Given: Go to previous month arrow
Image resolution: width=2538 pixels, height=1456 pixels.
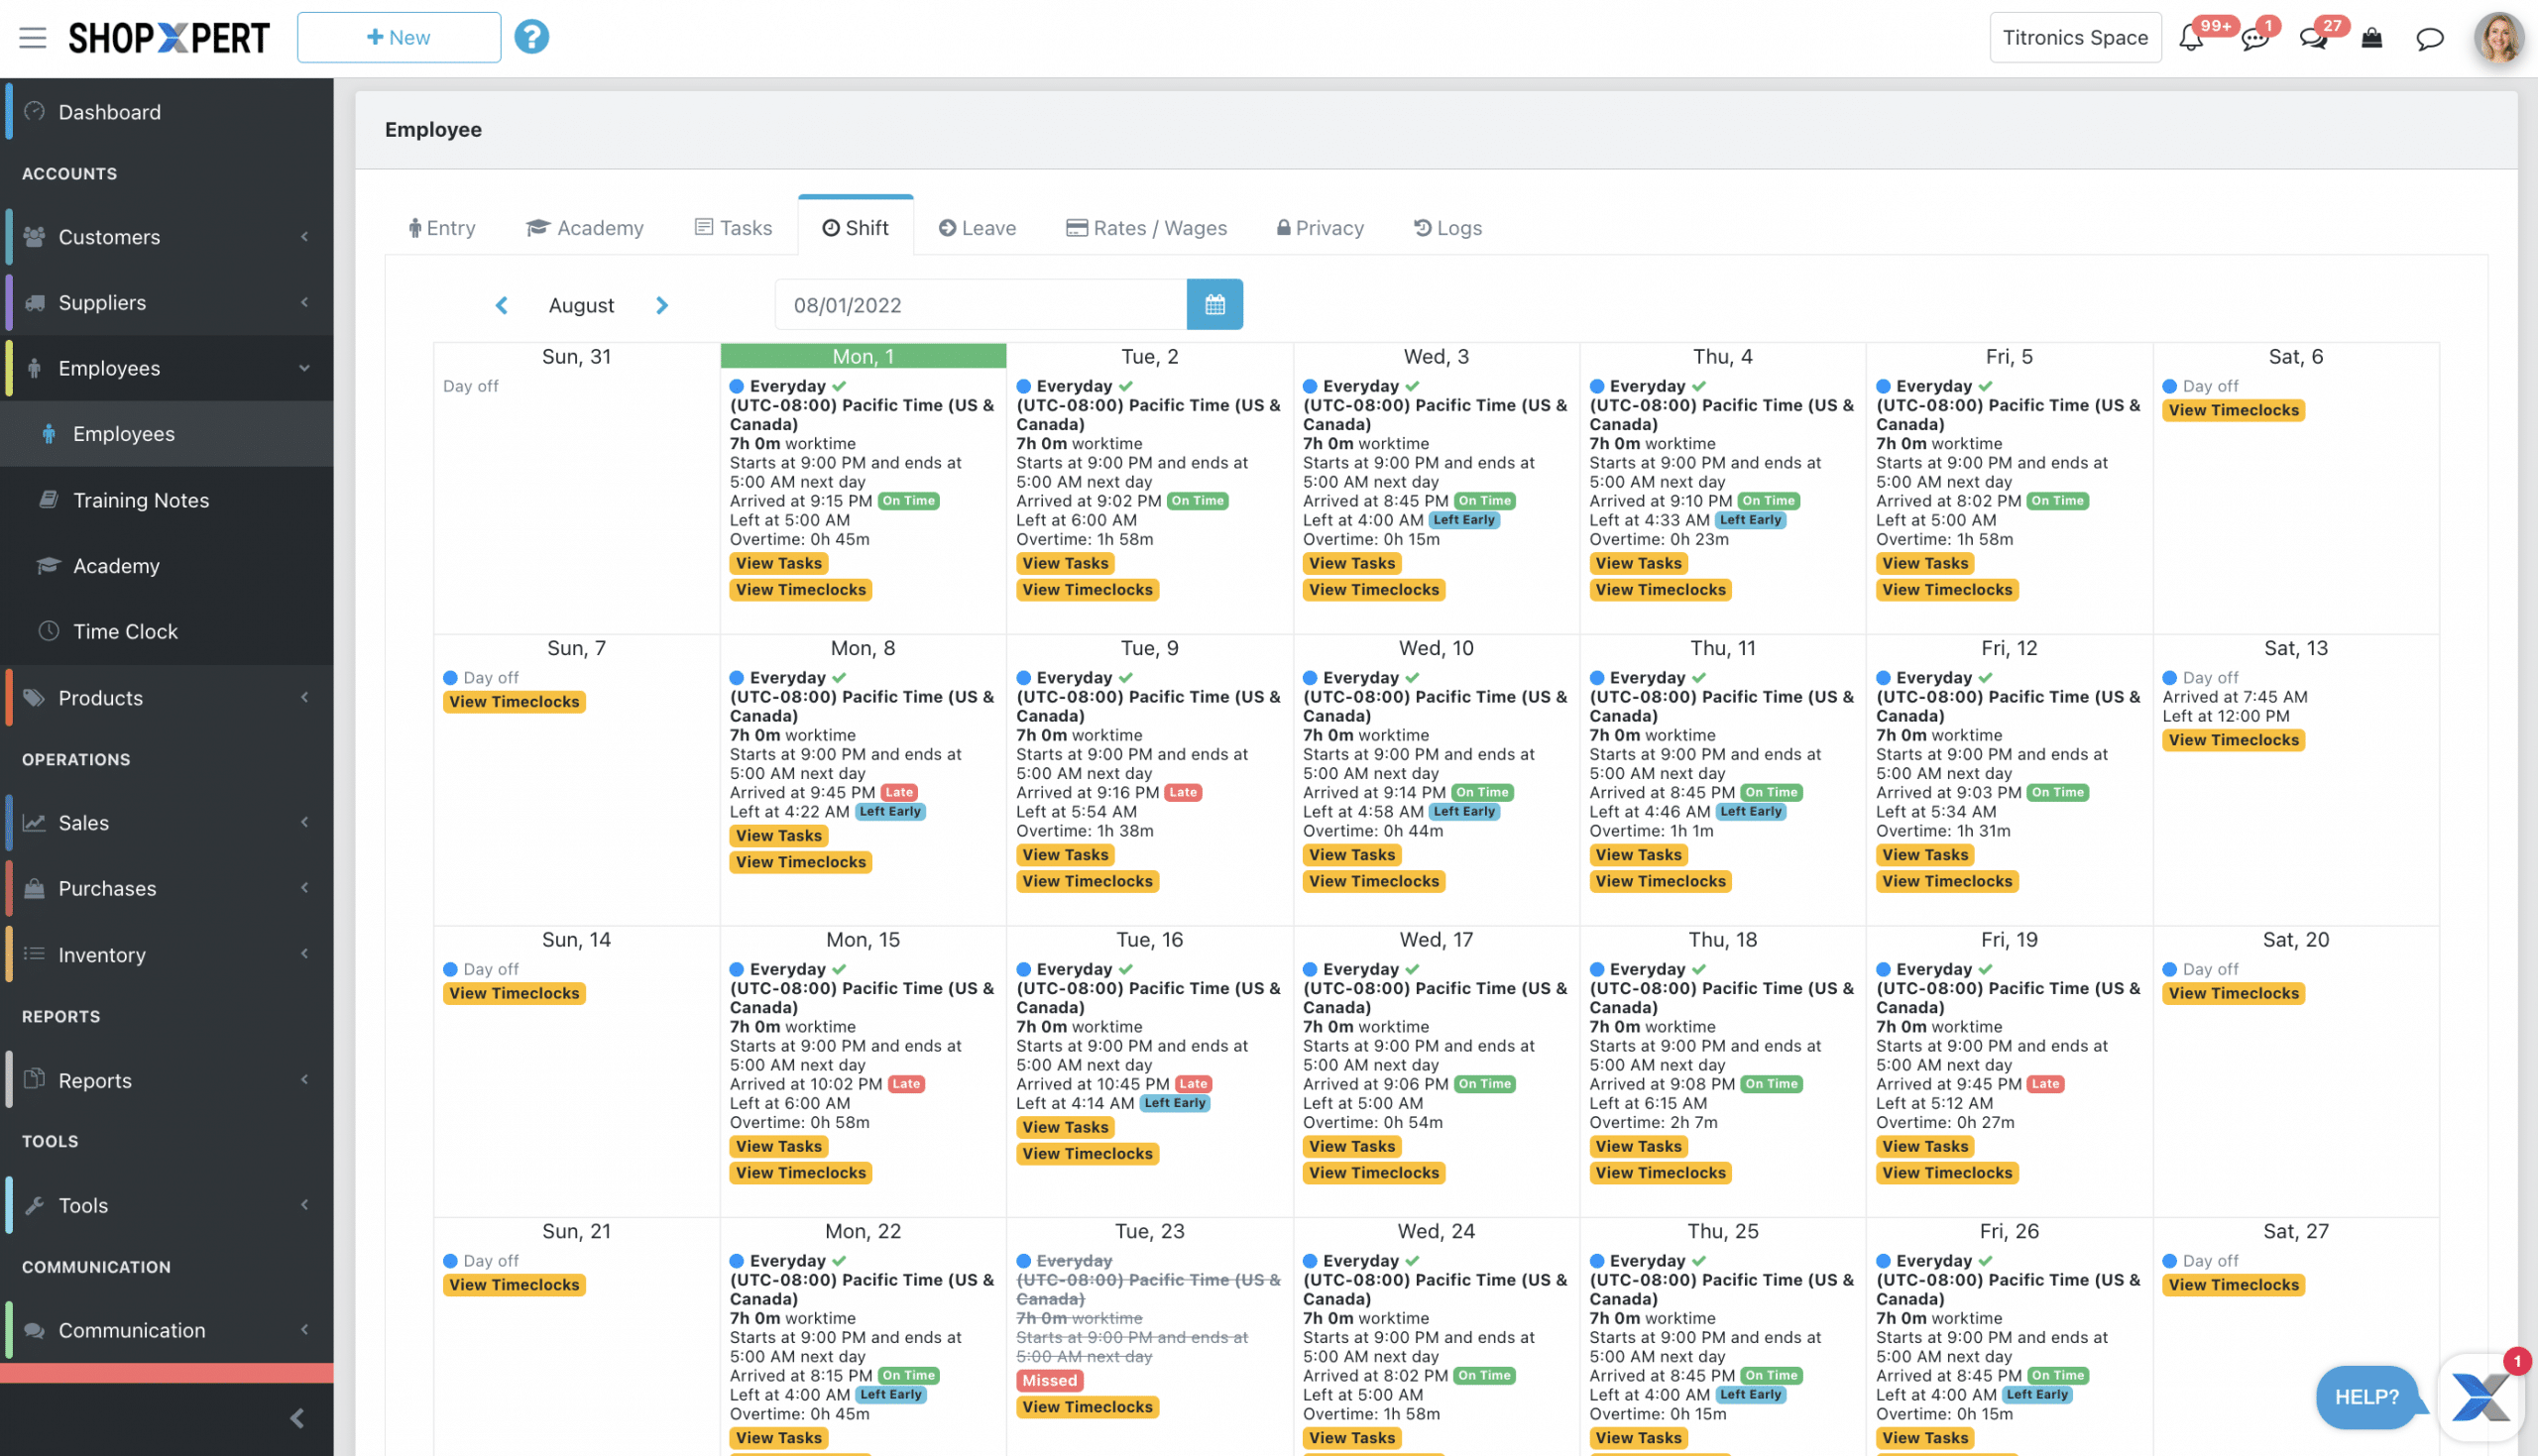Looking at the screenshot, I should [x=502, y=305].
